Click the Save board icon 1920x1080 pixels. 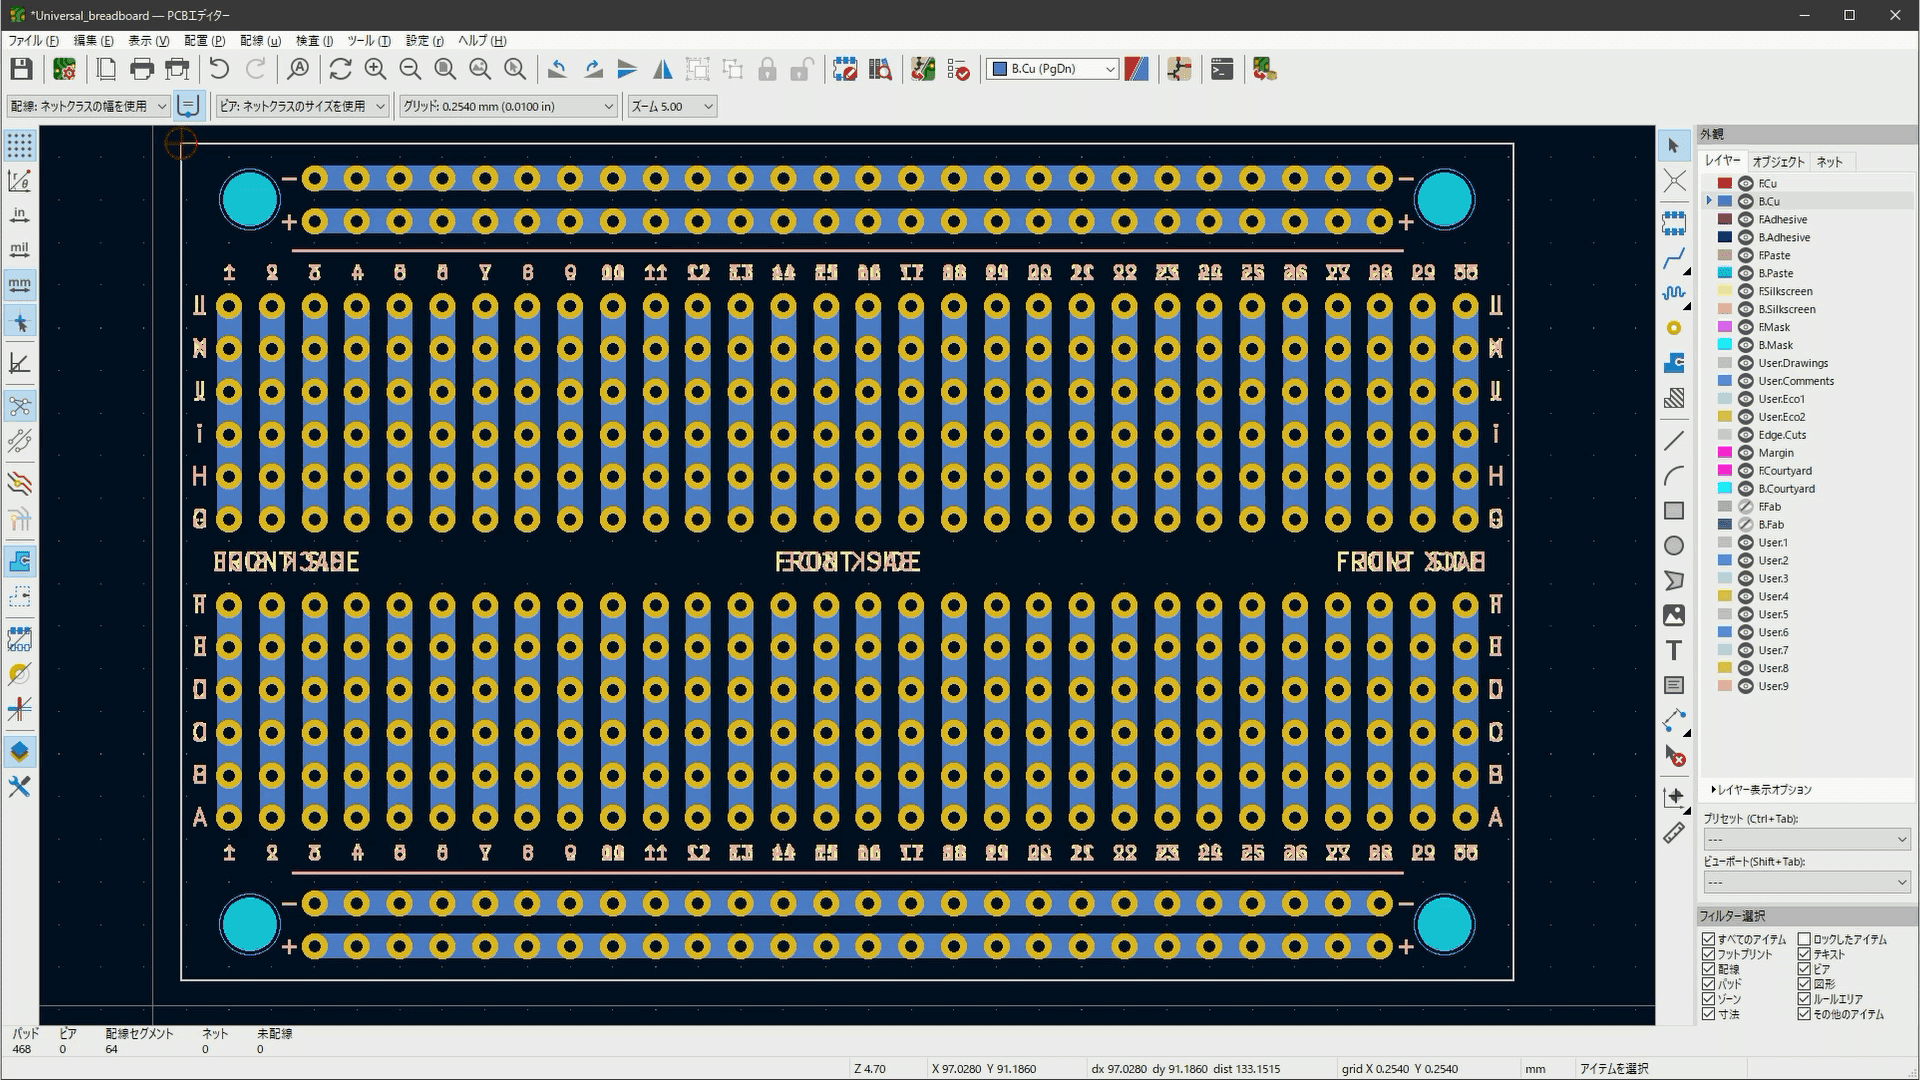coord(21,69)
